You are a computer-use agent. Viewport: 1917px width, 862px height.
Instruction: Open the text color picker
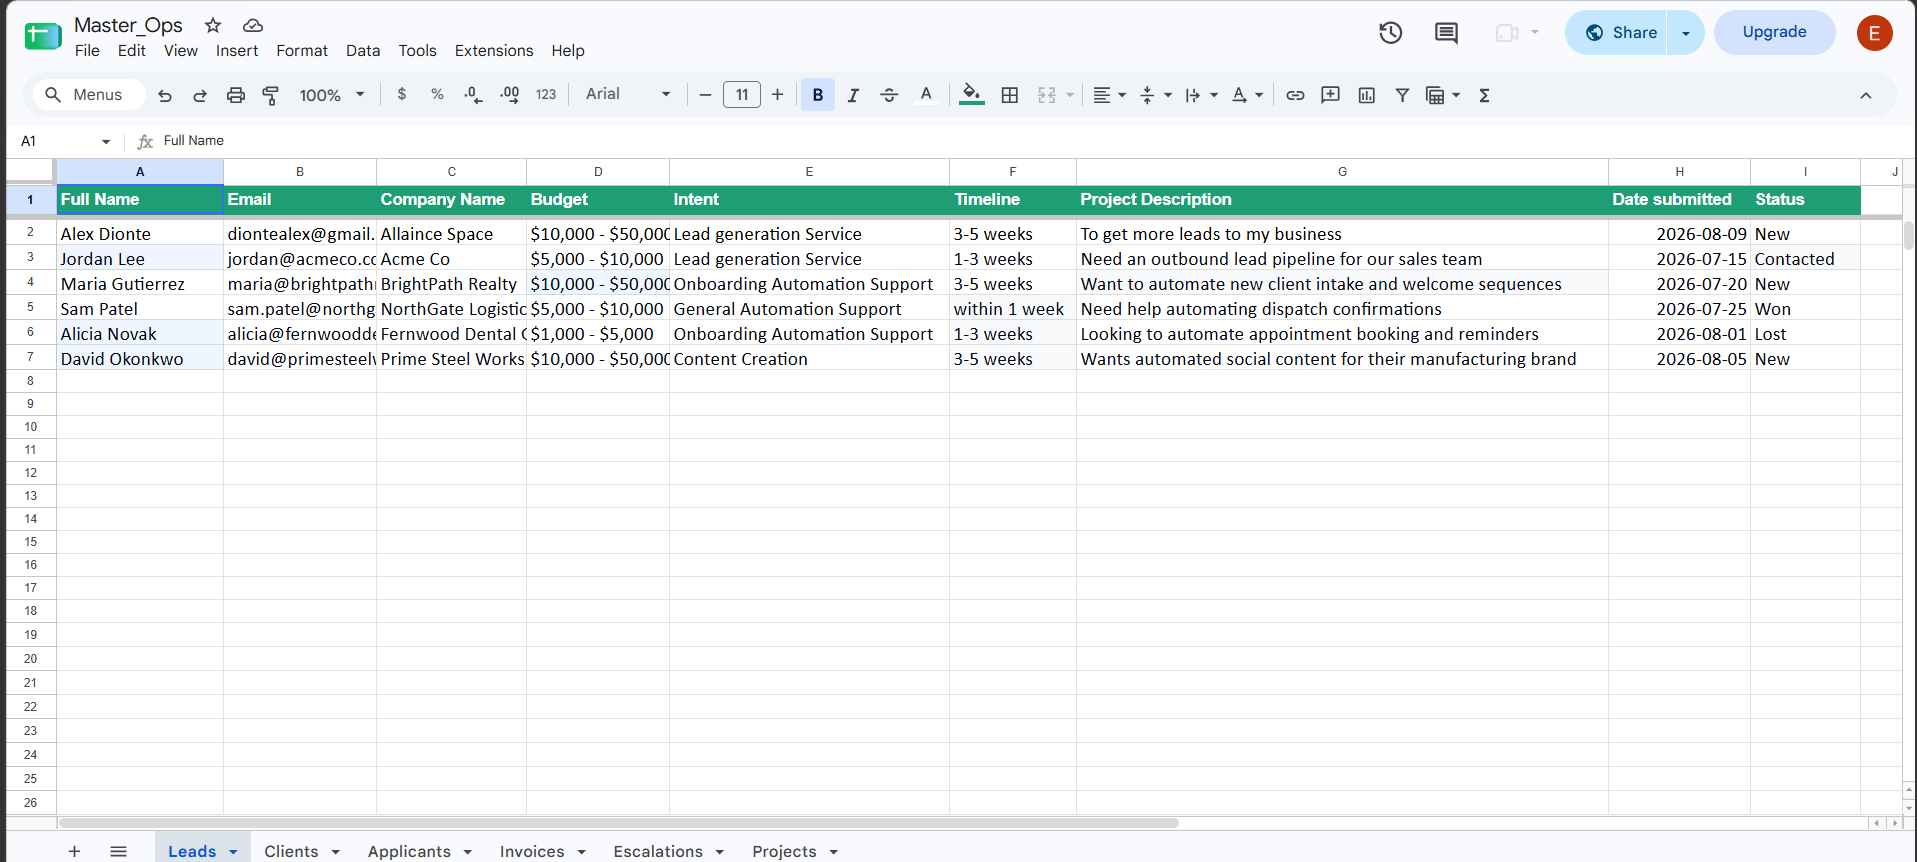pos(927,95)
